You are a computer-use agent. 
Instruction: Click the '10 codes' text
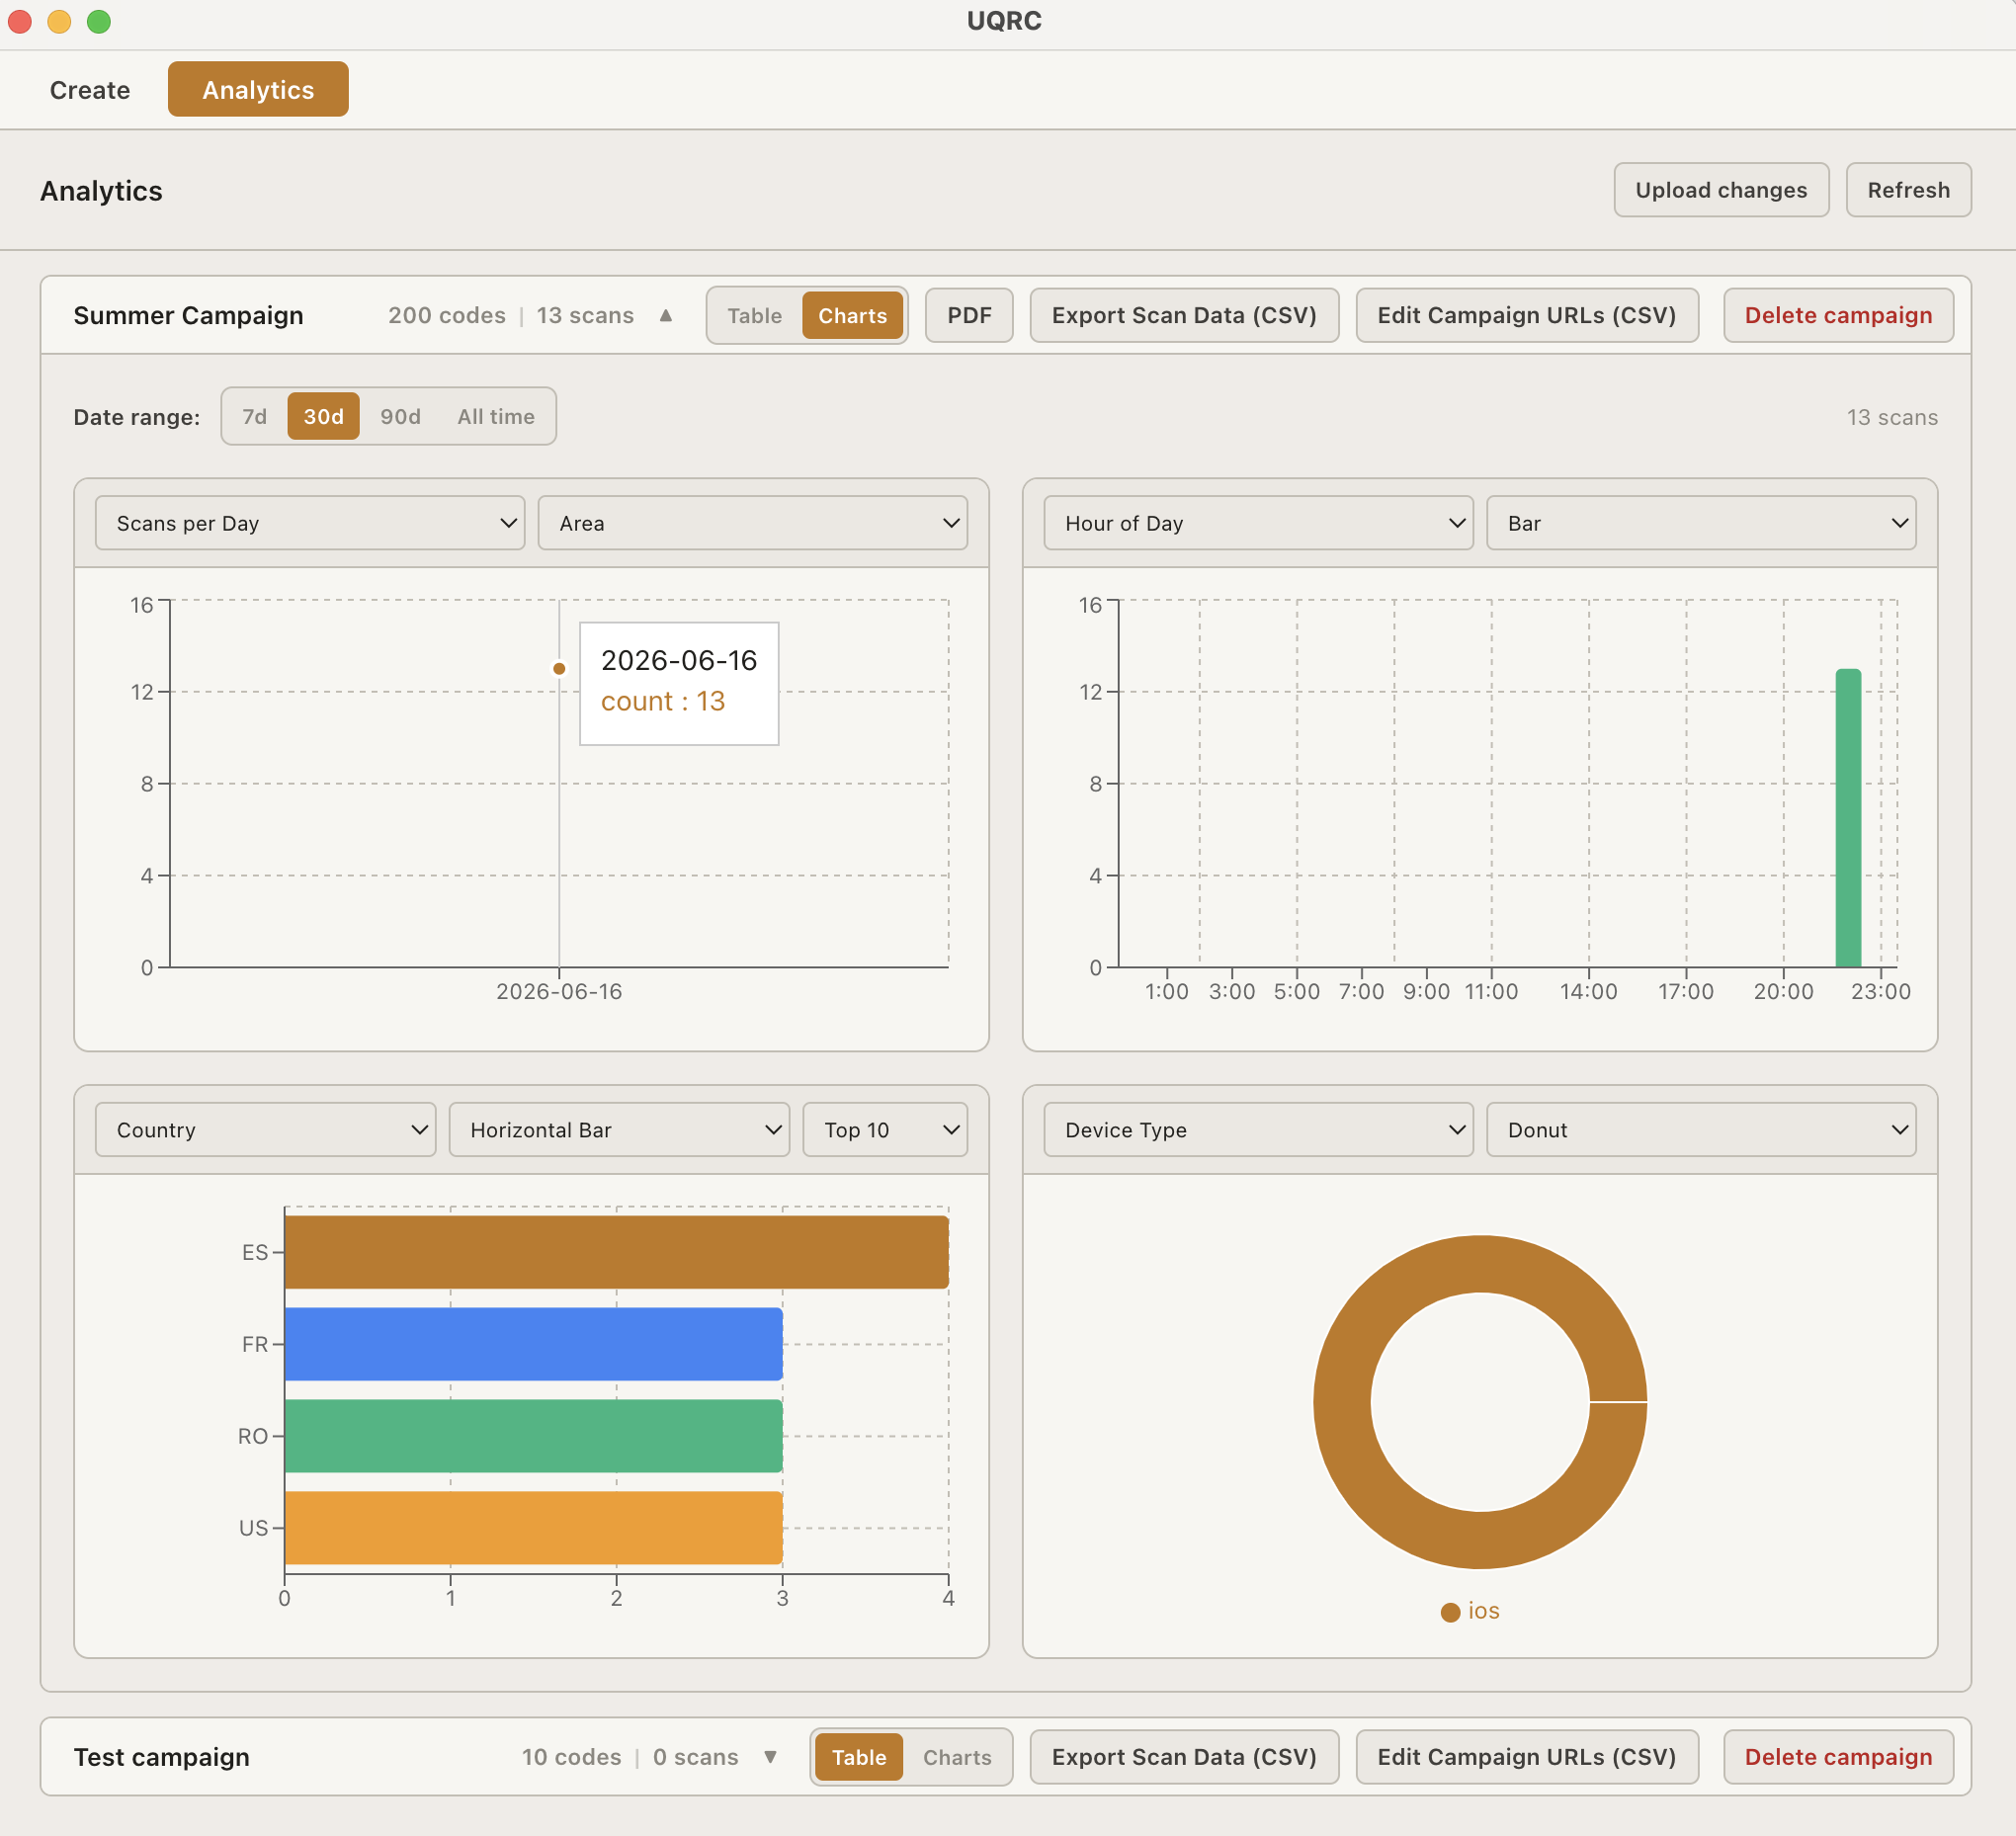click(571, 1757)
